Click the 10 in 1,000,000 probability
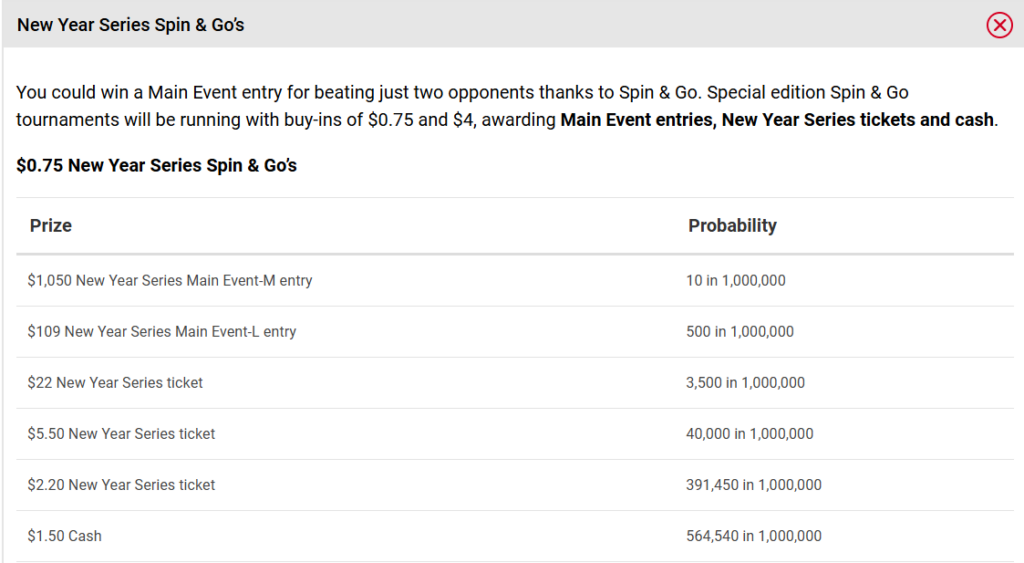1024x563 pixels. point(735,280)
